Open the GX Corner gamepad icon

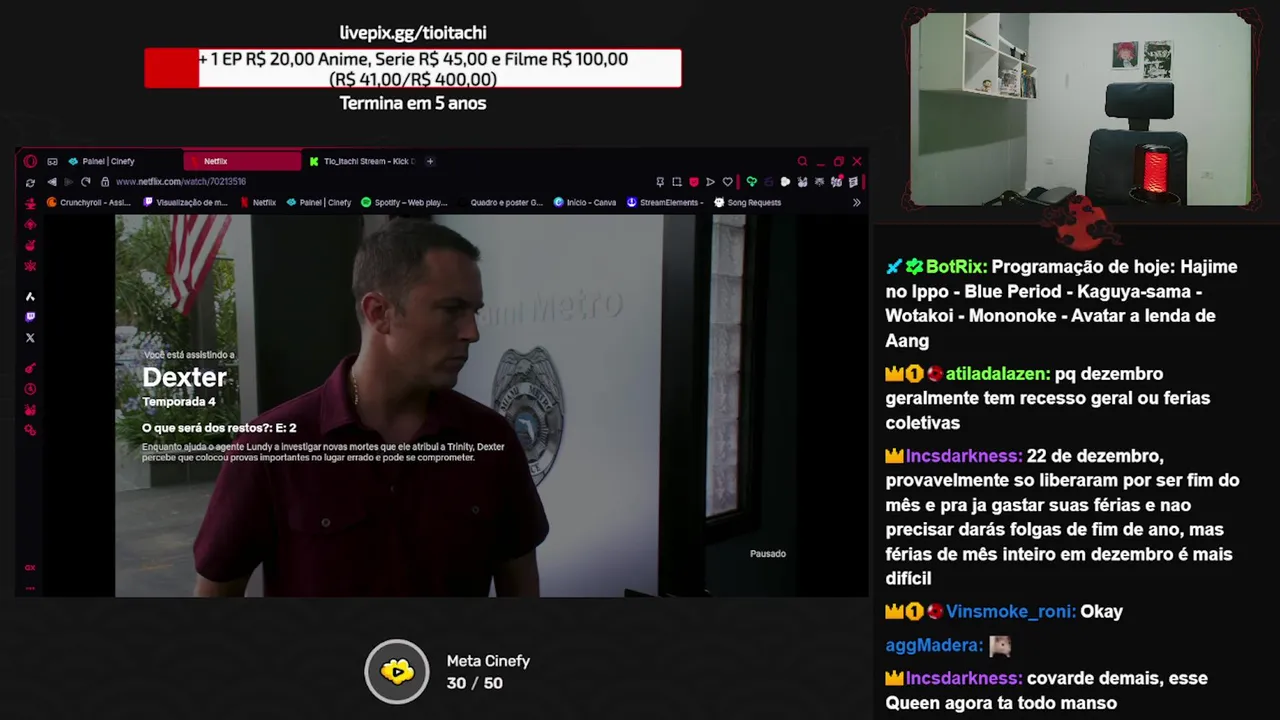coord(52,161)
